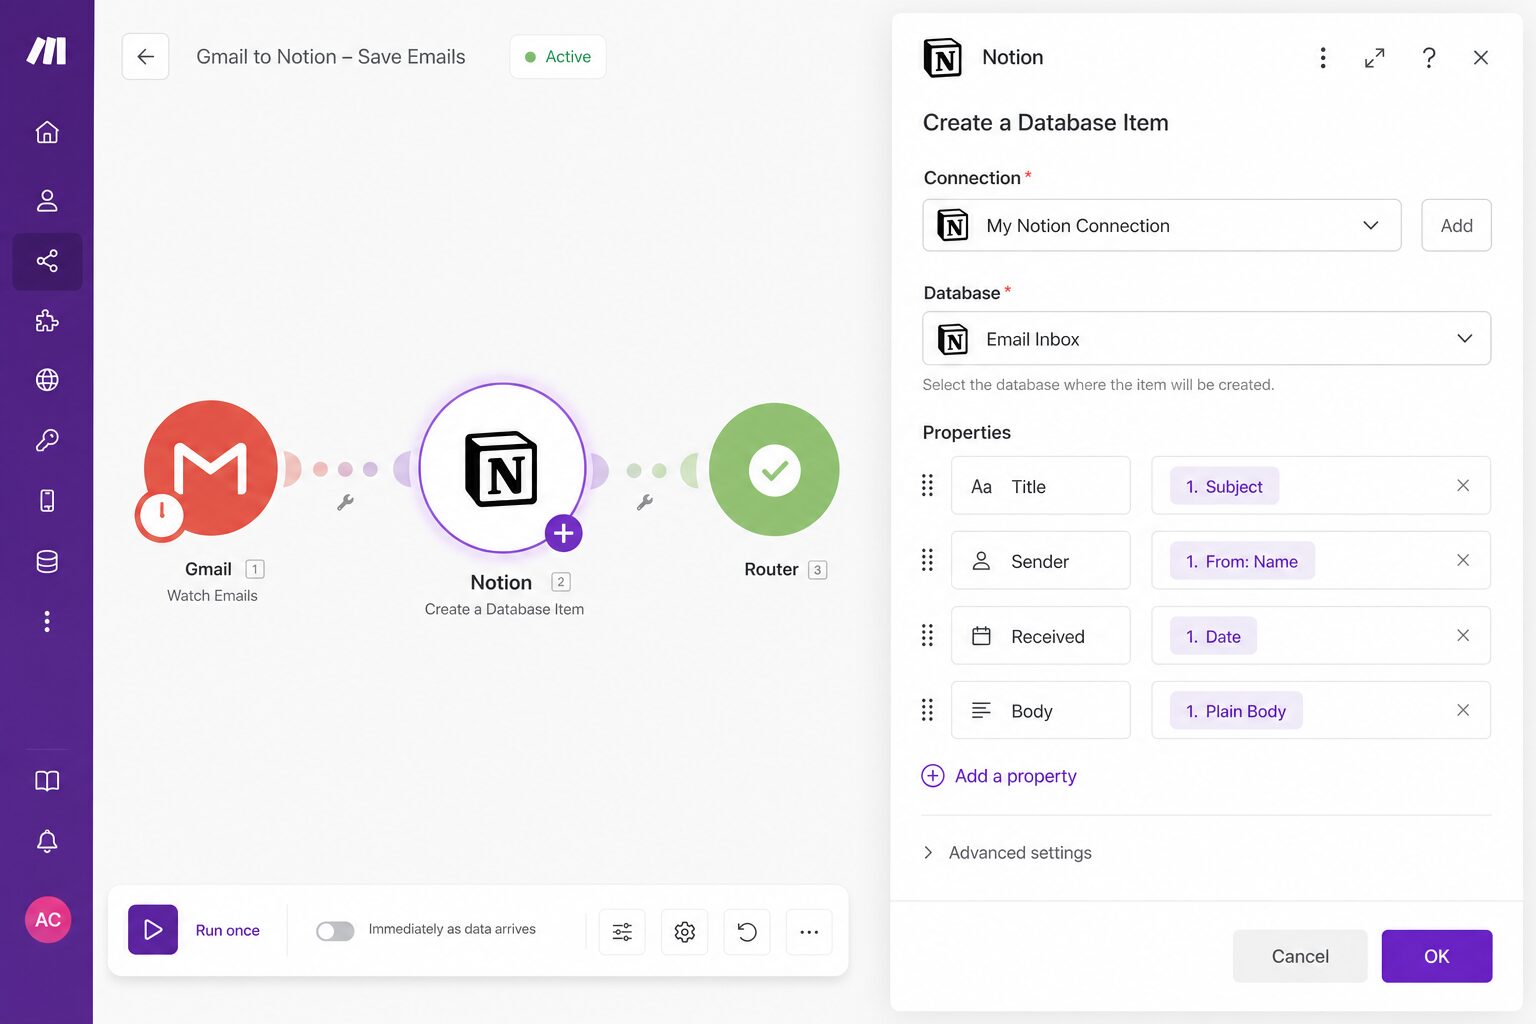This screenshot has height=1024, width=1536.
Task: Go back with the arrow button
Action: (145, 57)
